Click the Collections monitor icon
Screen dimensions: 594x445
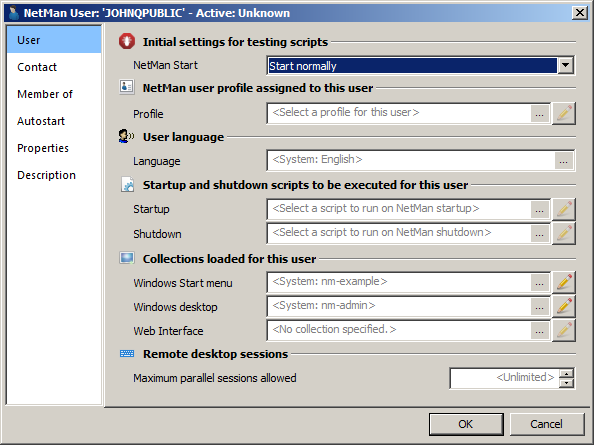127,258
